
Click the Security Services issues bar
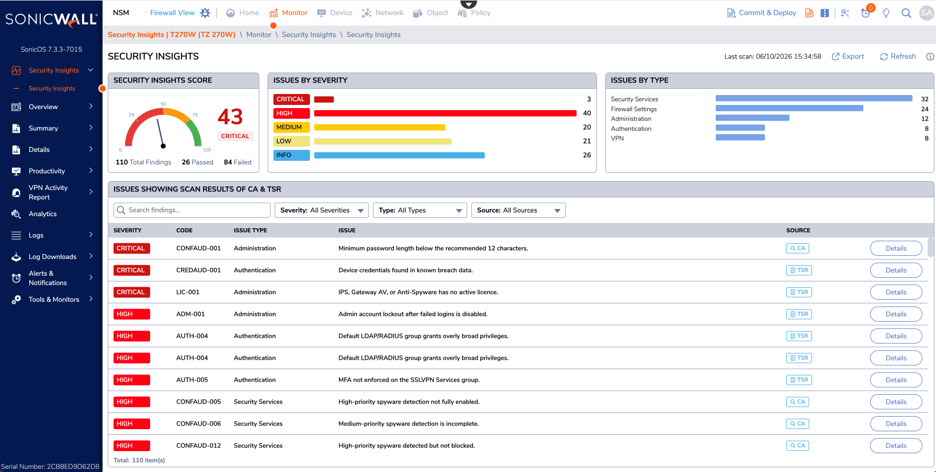[814, 98]
